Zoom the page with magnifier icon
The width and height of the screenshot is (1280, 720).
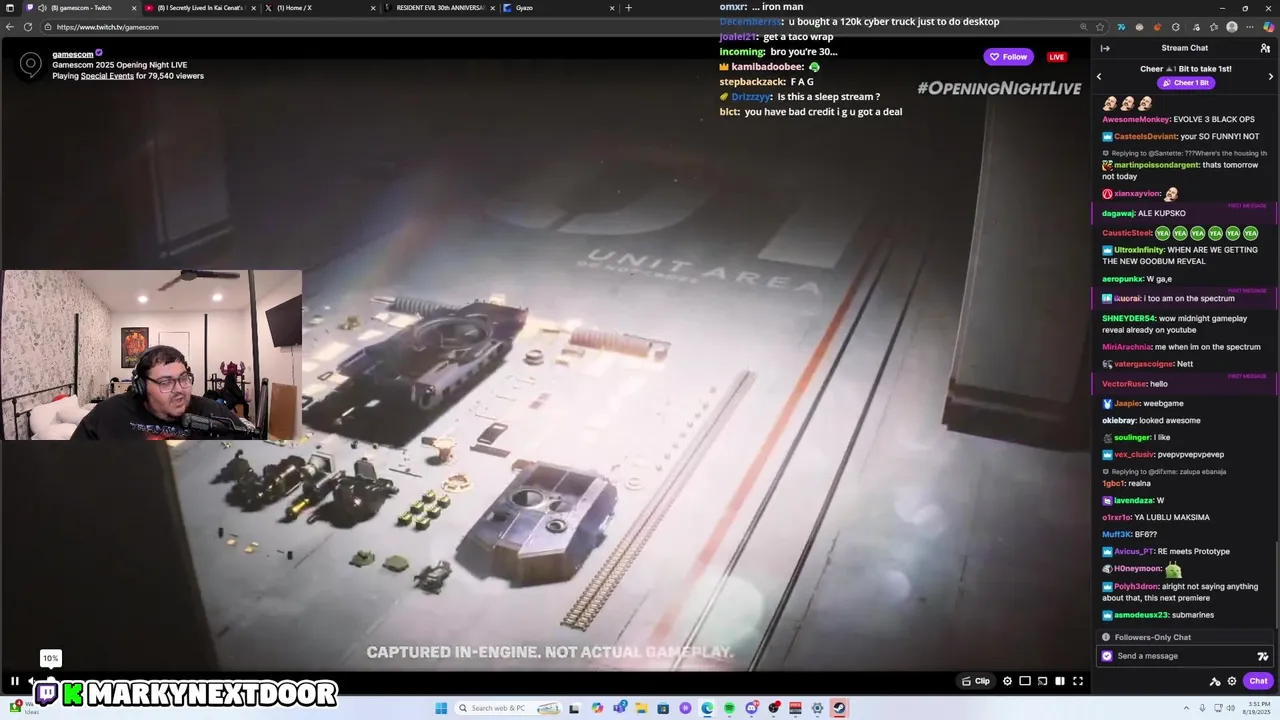[1082, 27]
